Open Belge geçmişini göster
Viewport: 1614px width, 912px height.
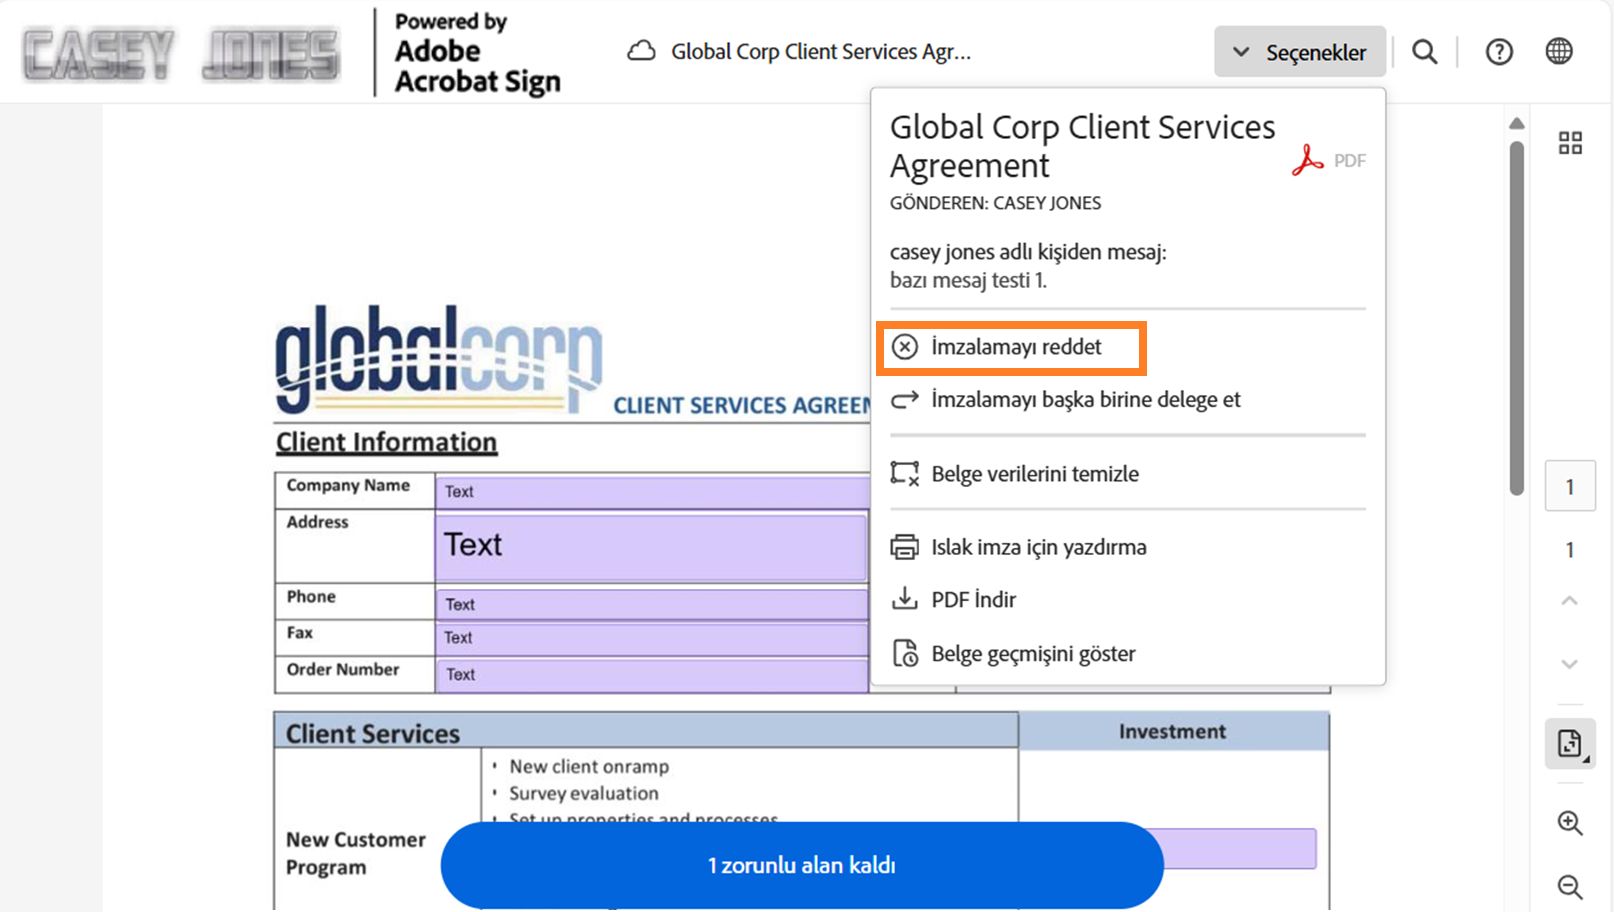(x=1033, y=654)
